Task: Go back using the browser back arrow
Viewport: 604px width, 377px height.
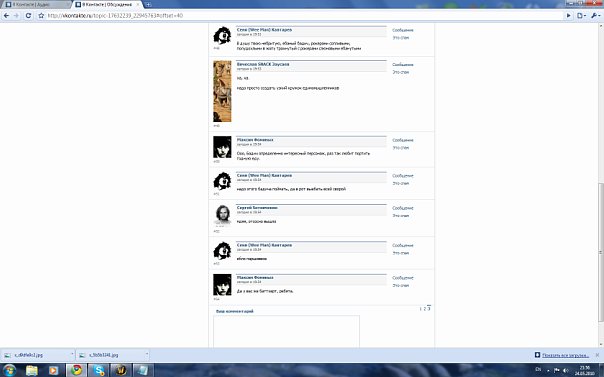Action: click(7, 16)
